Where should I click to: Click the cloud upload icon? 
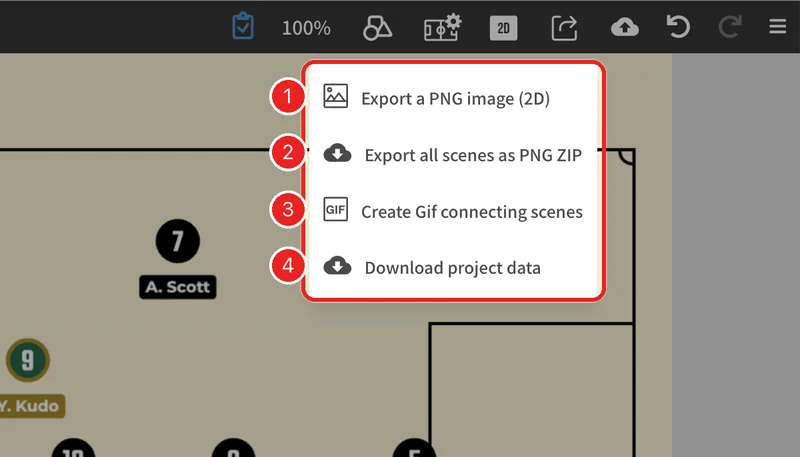[625, 27]
